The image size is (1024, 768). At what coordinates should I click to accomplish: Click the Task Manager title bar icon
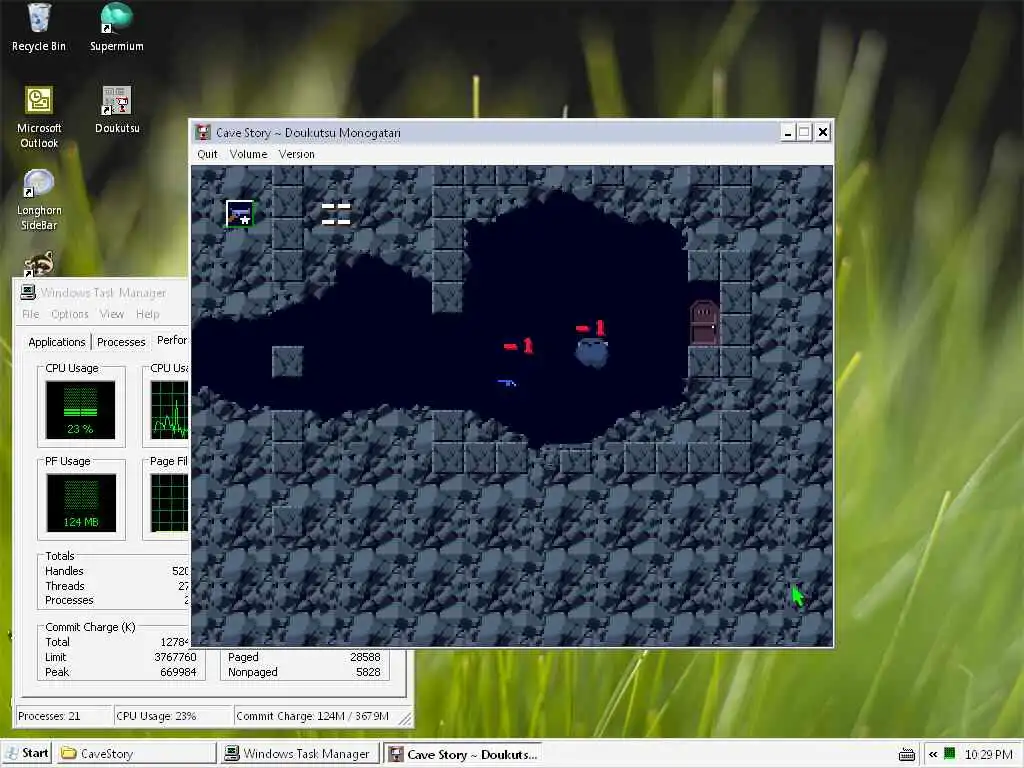click(28, 292)
